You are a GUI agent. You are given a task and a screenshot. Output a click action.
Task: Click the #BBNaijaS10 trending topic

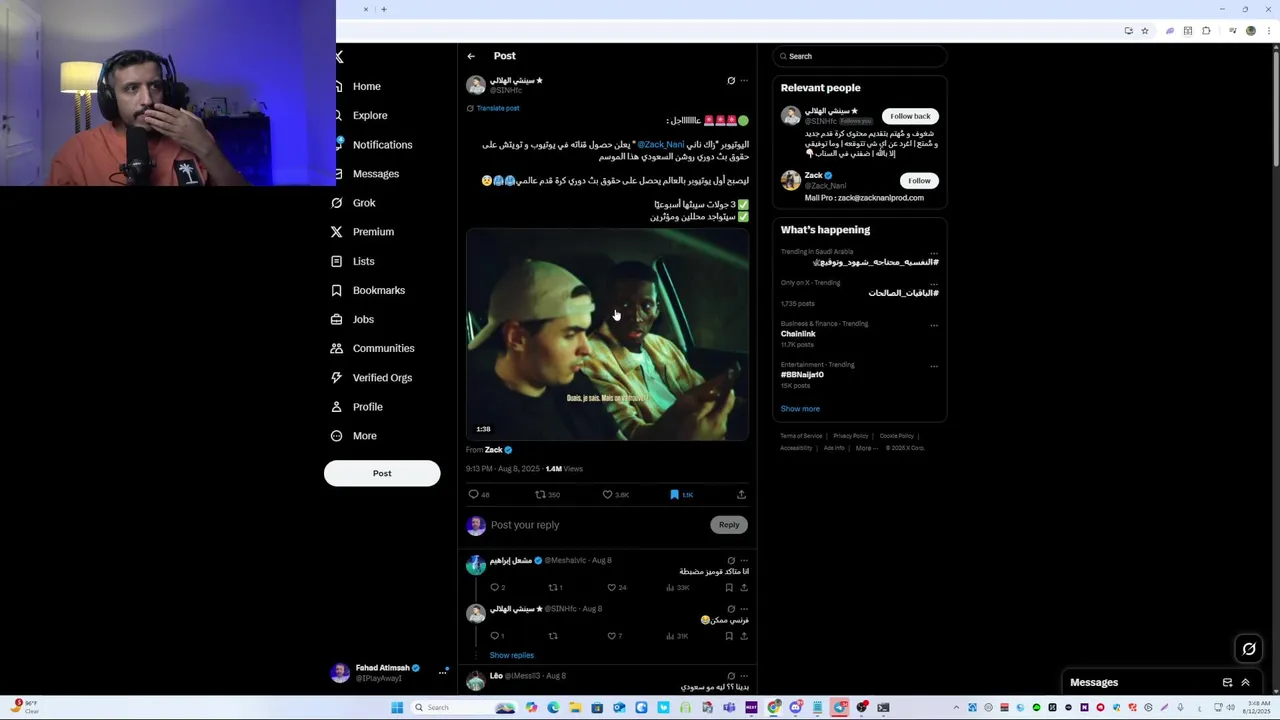[802, 375]
